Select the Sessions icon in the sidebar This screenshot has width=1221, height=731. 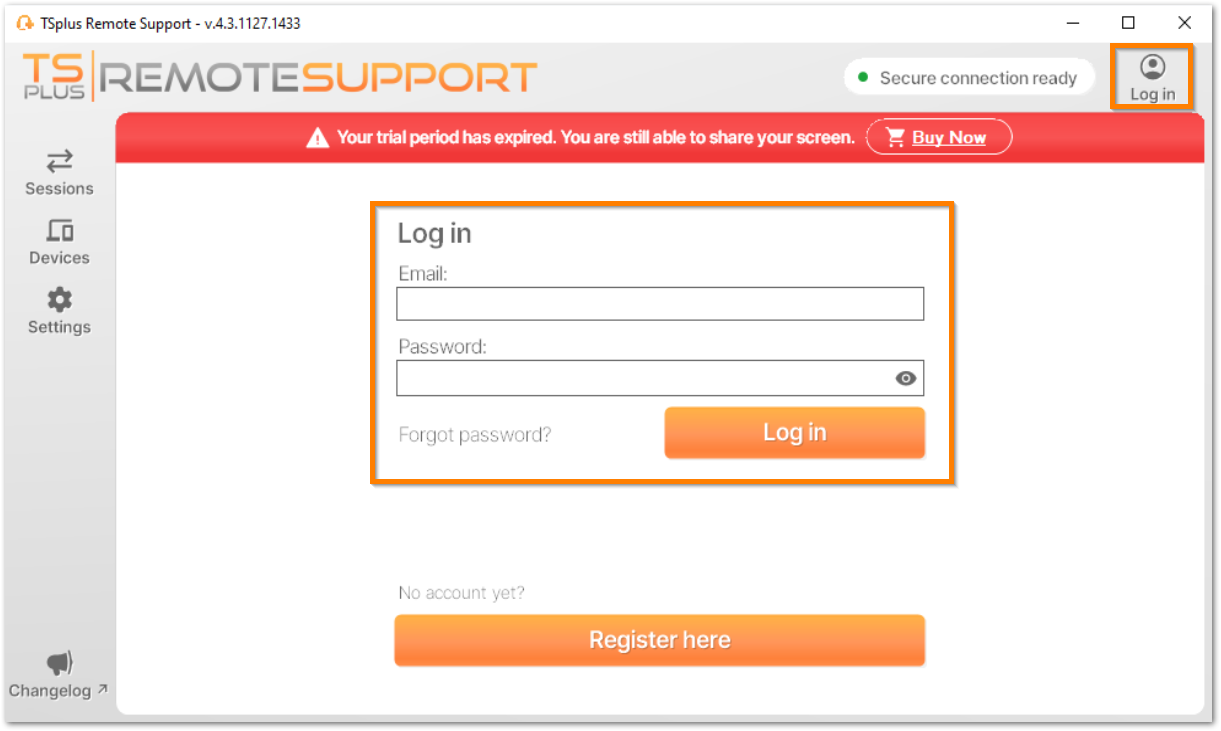click(59, 163)
